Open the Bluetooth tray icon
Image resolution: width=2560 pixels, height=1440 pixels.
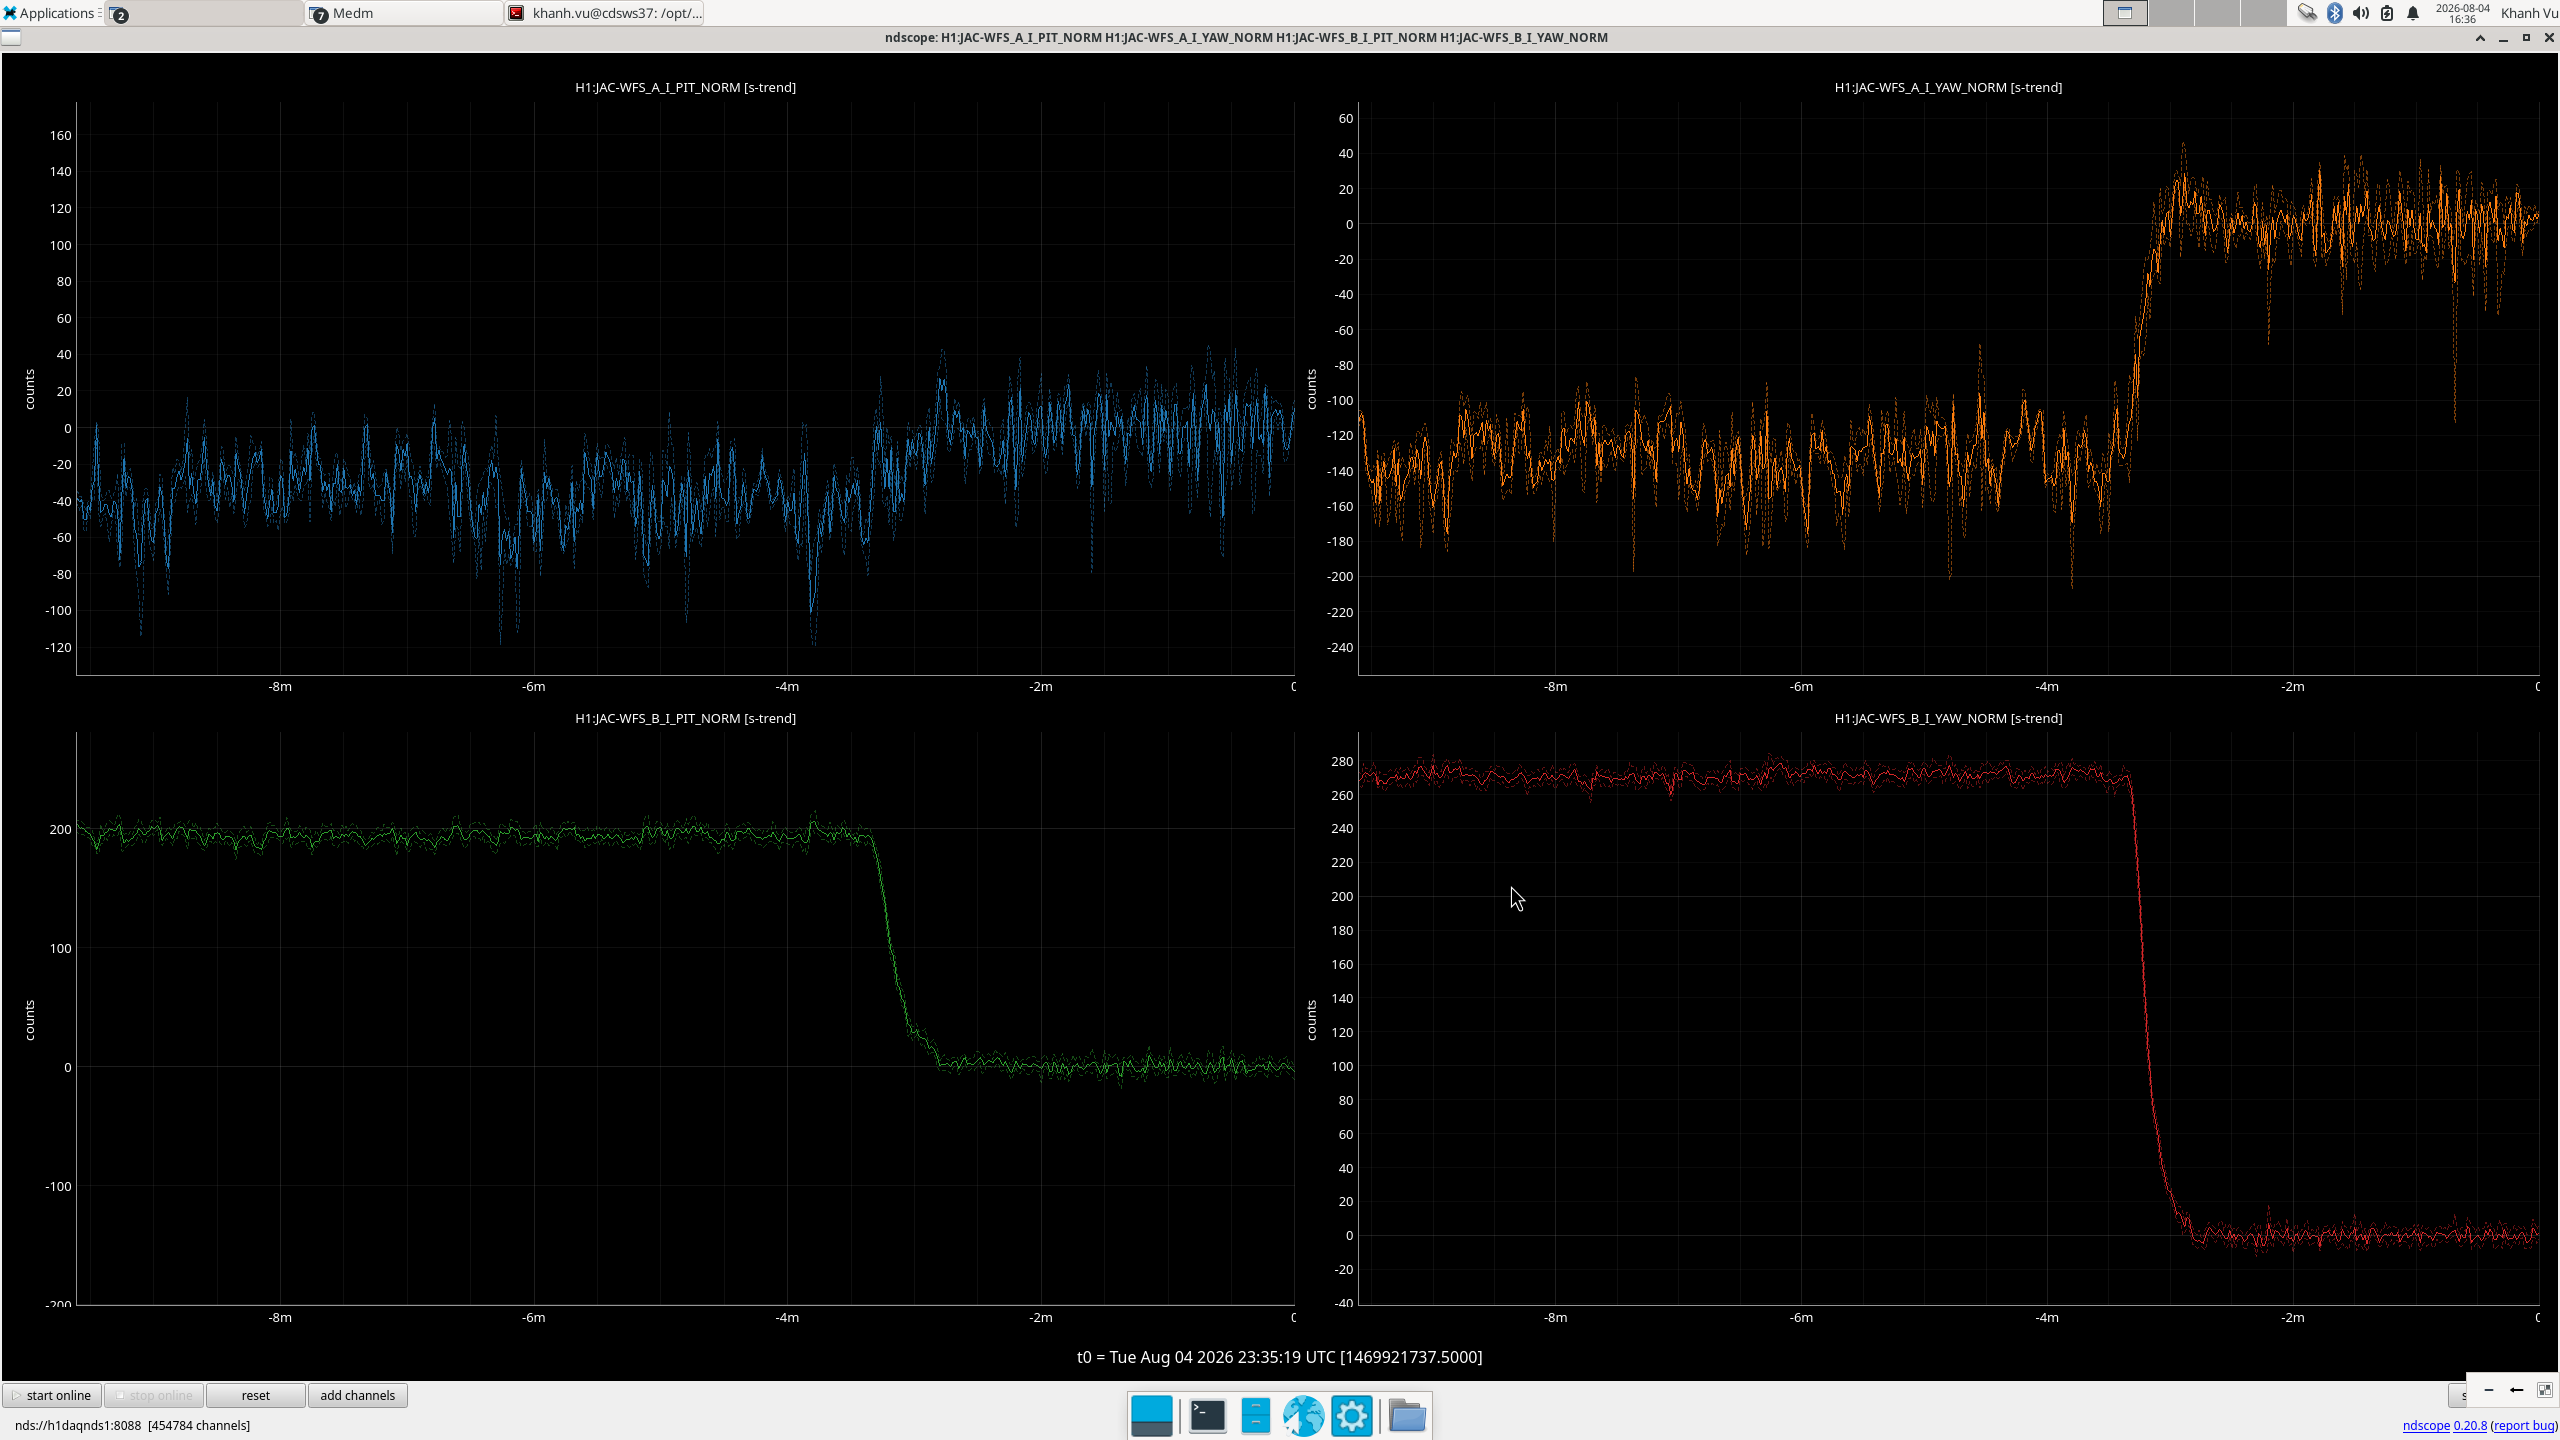pyautogui.click(x=2335, y=13)
